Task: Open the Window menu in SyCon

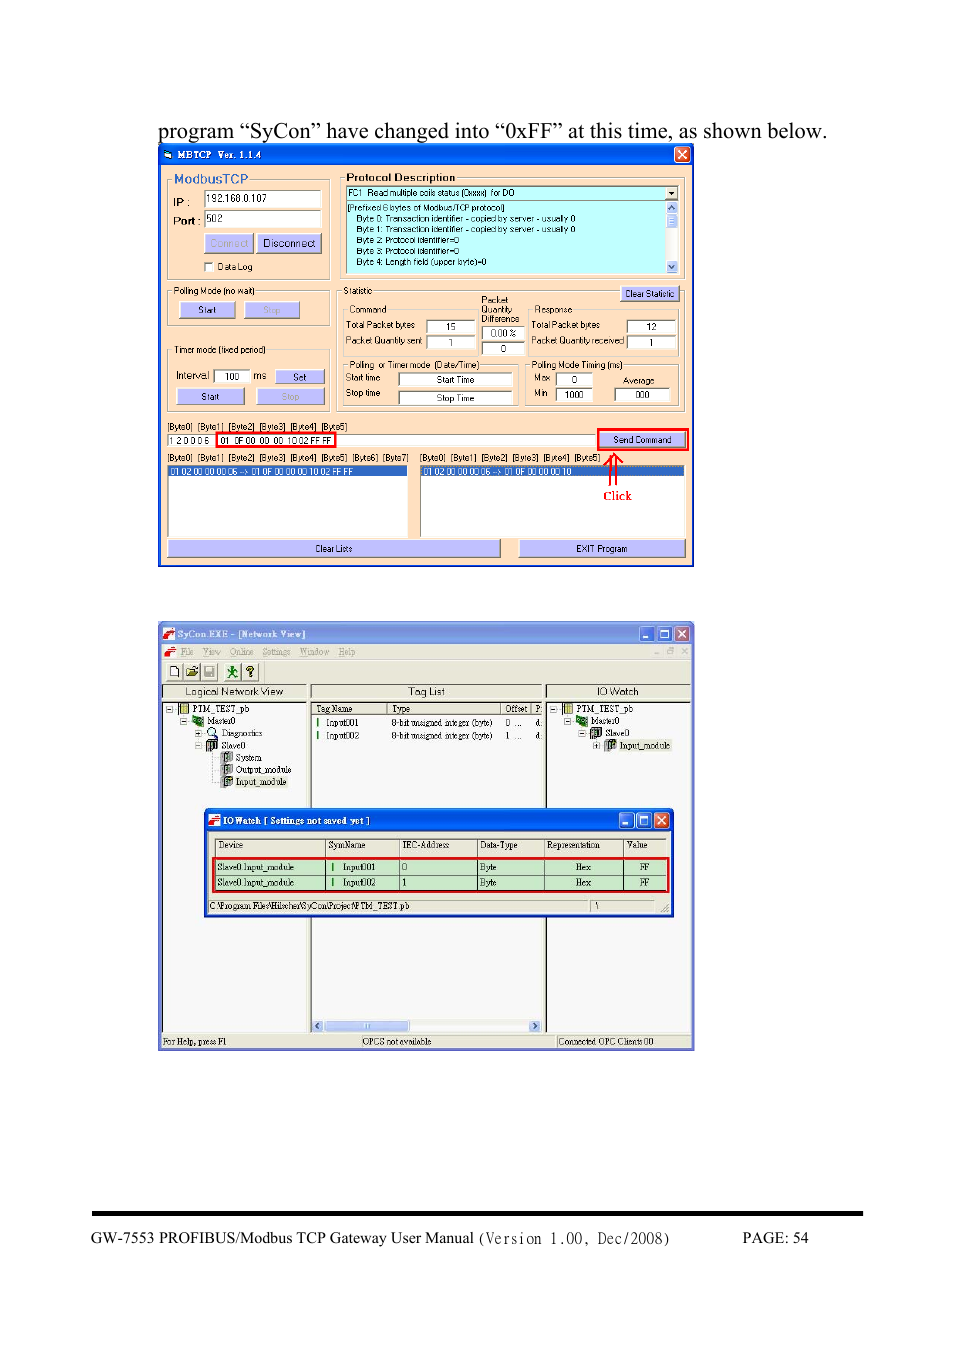Action: (x=315, y=652)
